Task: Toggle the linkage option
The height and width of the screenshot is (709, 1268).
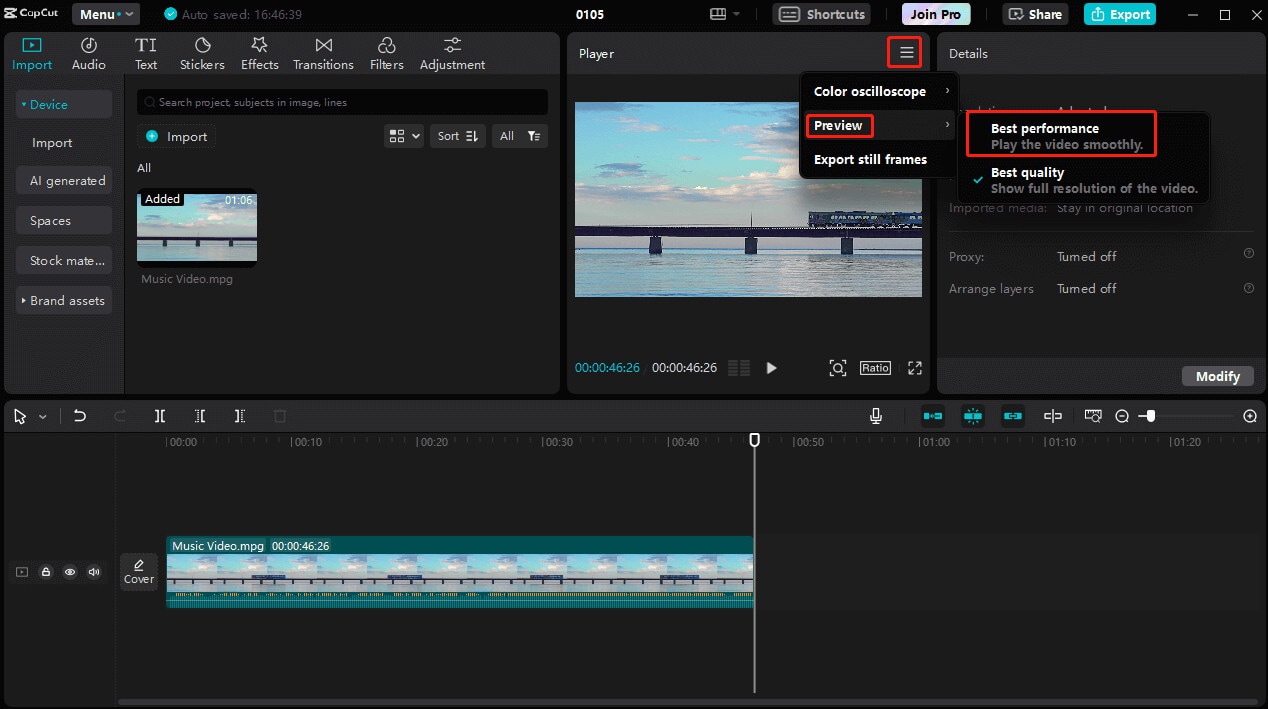Action: point(1013,416)
